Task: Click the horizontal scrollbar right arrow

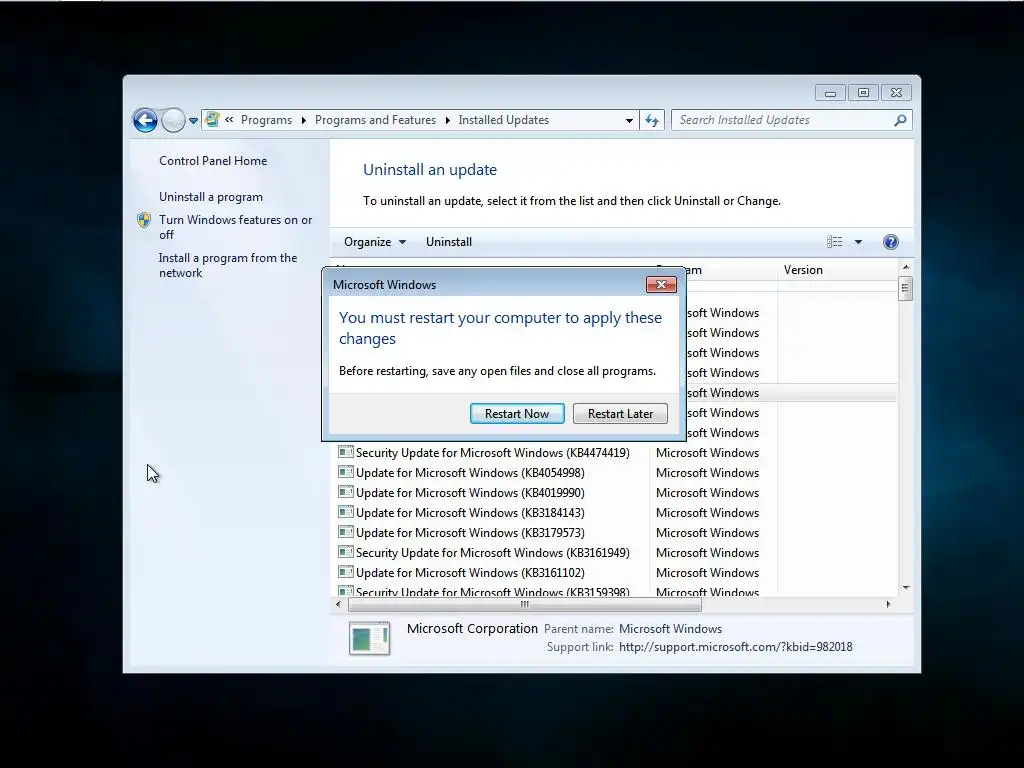Action: [x=888, y=604]
